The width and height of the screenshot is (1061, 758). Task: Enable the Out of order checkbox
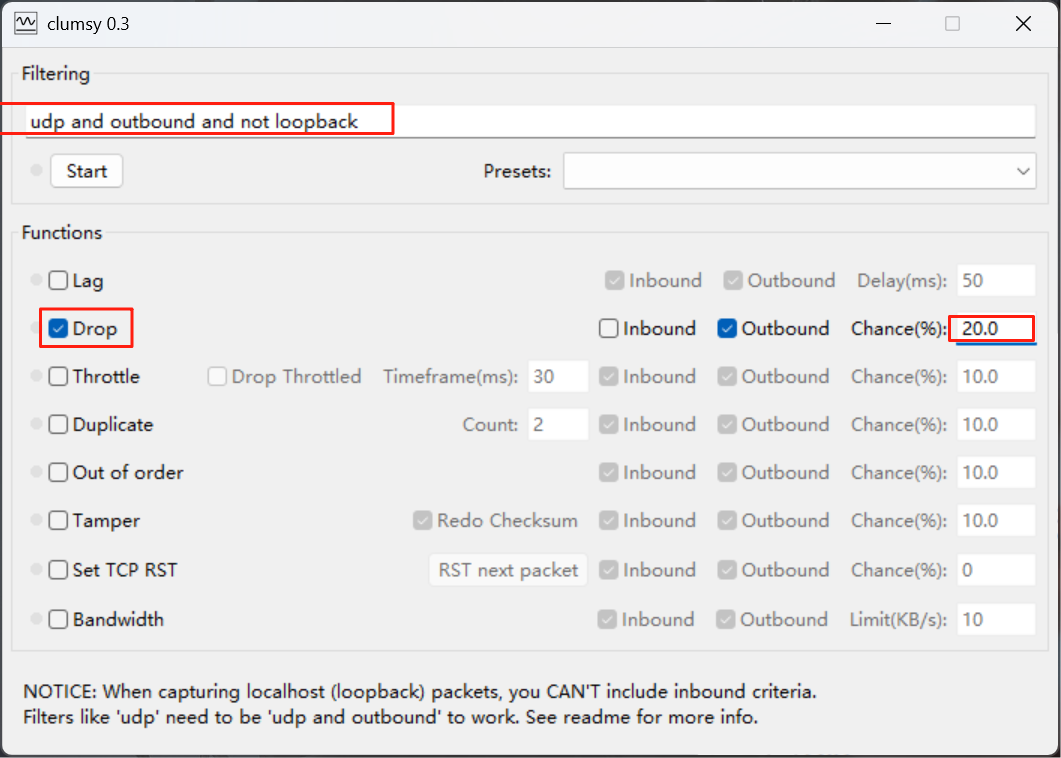(58, 472)
